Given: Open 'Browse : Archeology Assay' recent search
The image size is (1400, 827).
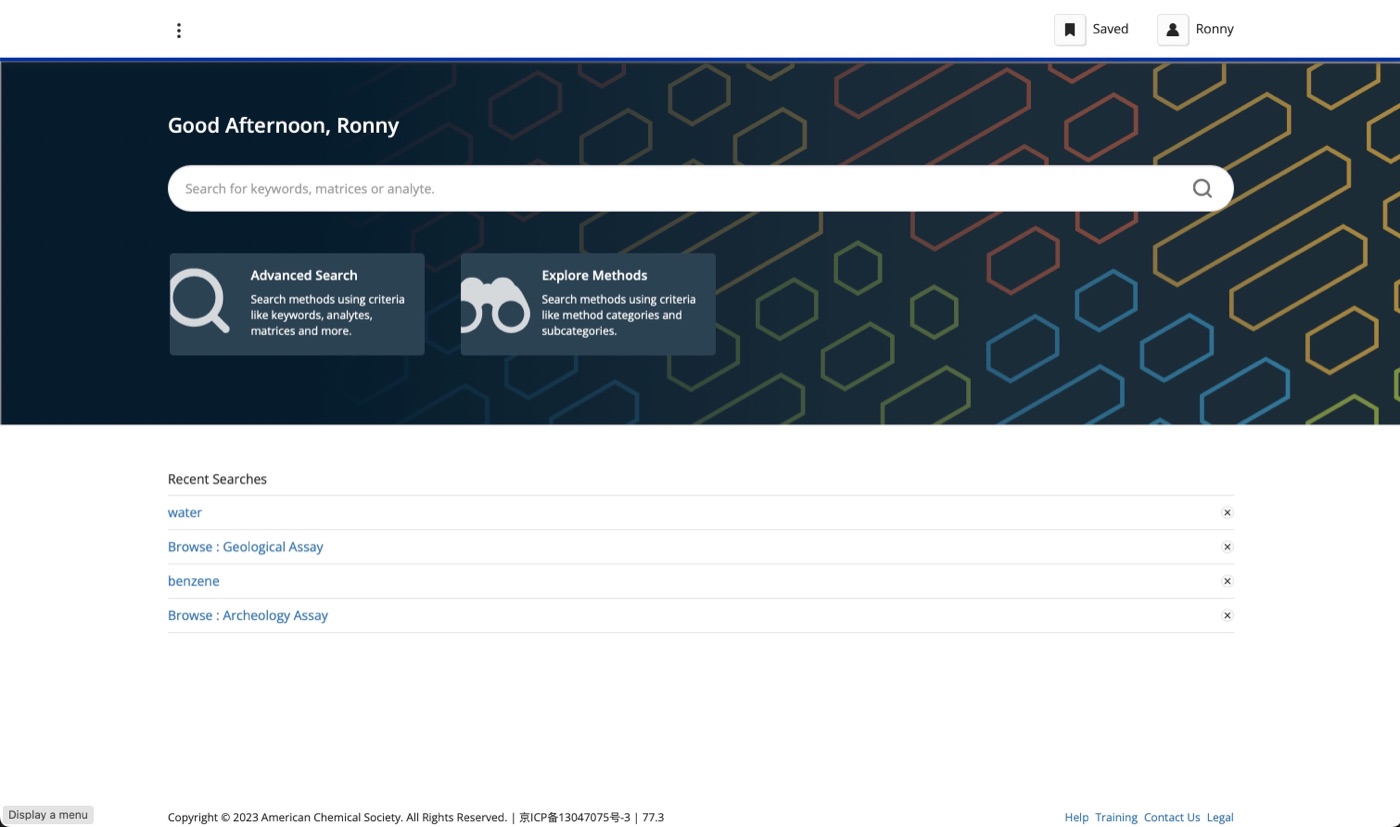Looking at the screenshot, I should pos(248,615).
